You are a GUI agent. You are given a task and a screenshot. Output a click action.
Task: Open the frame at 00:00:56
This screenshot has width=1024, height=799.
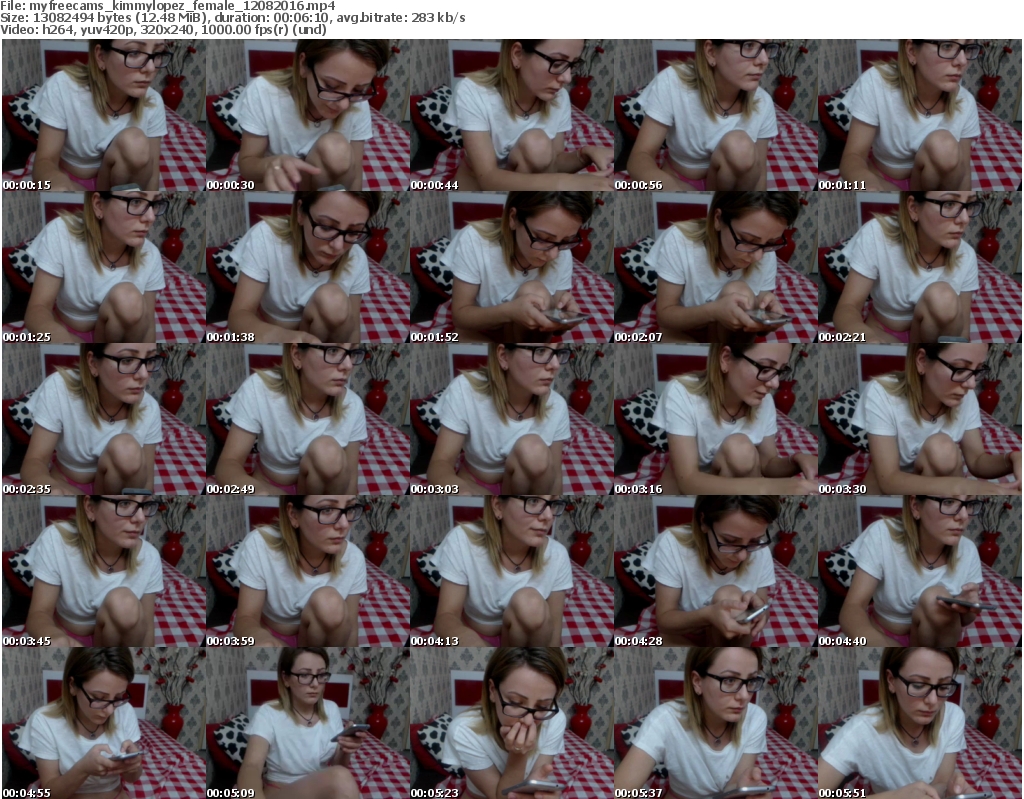pyautogui.click(x=716, y=115)
